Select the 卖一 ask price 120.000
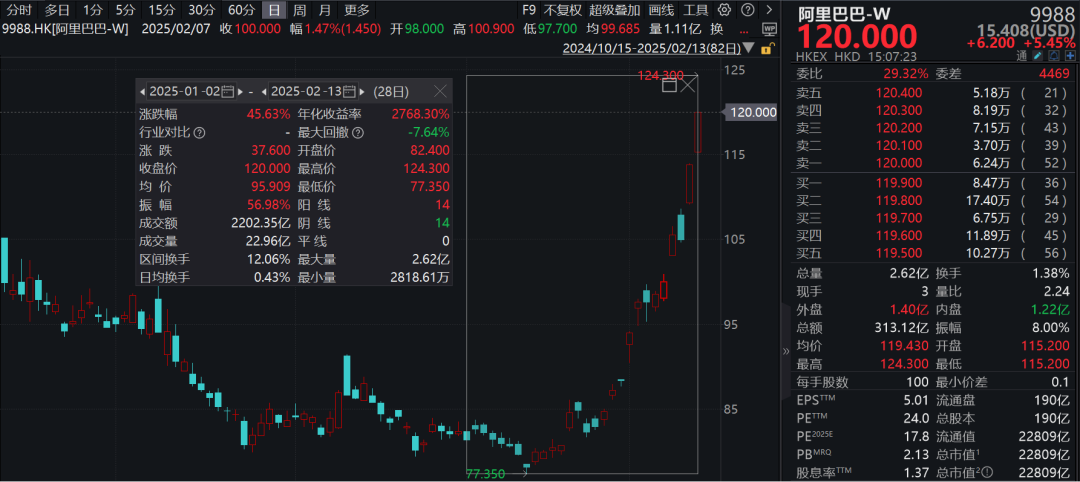This screenshot has width=1080, height=482. 899,163
